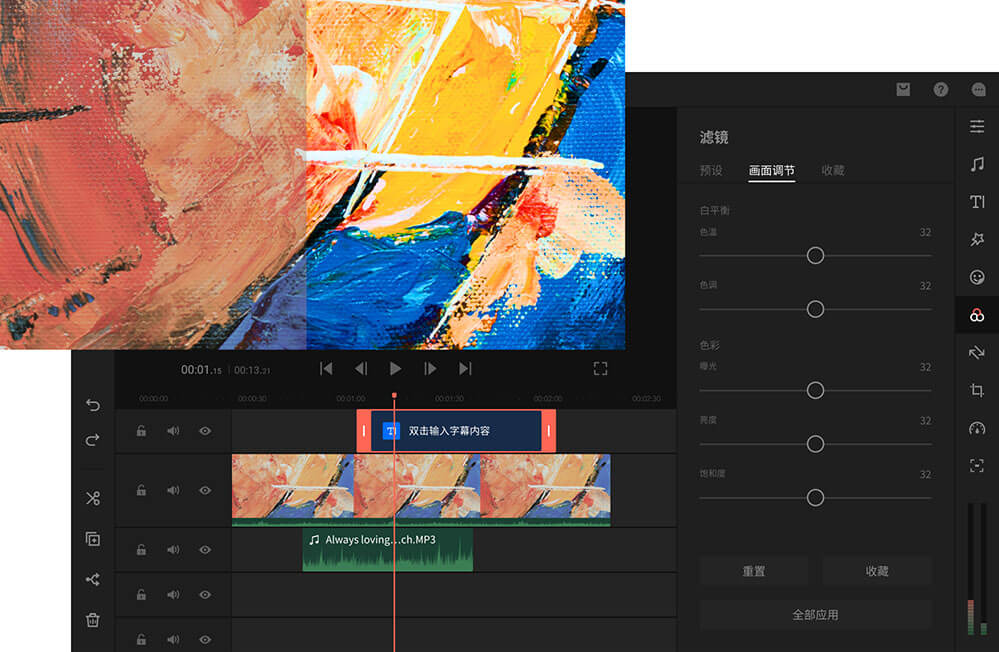Click the 重置 button

tap(754, 571)
